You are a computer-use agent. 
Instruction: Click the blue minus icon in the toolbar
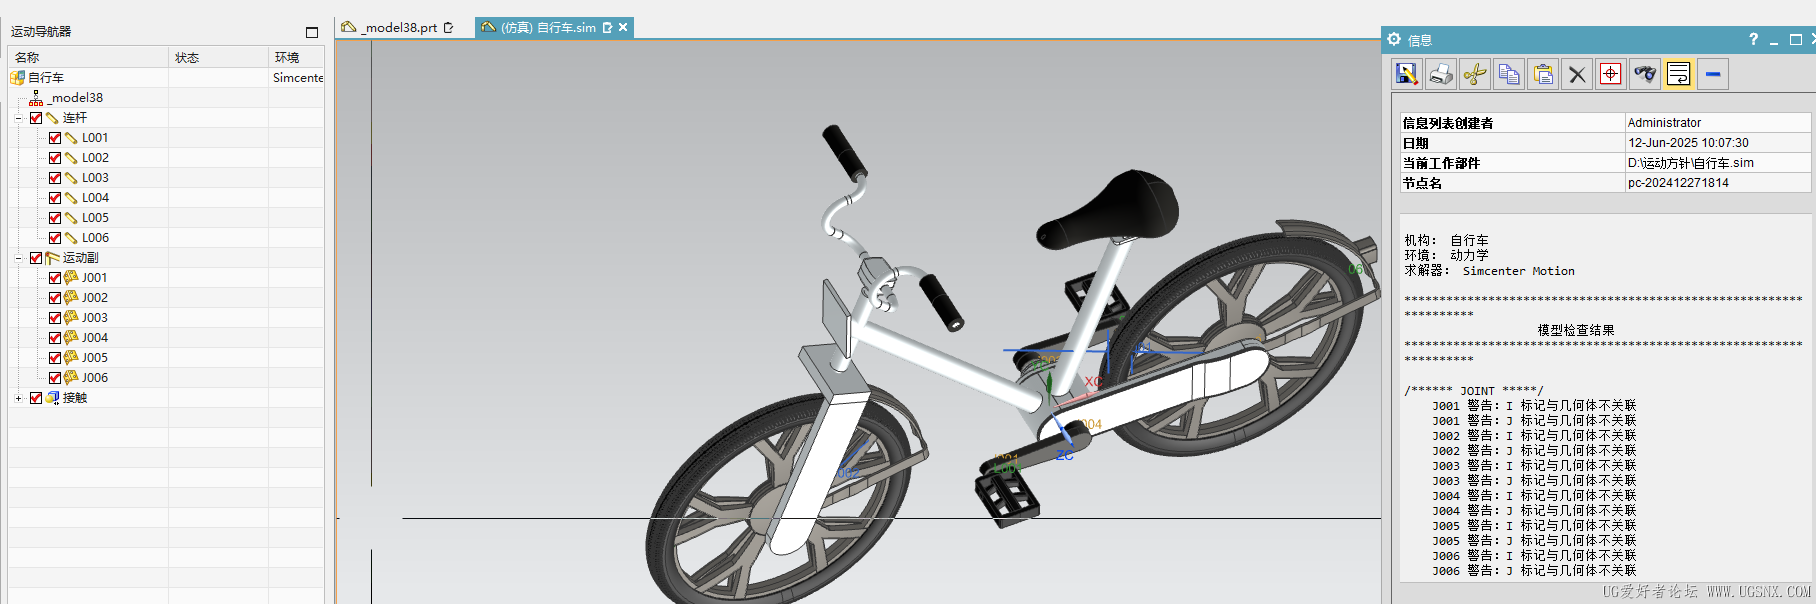1713,74
